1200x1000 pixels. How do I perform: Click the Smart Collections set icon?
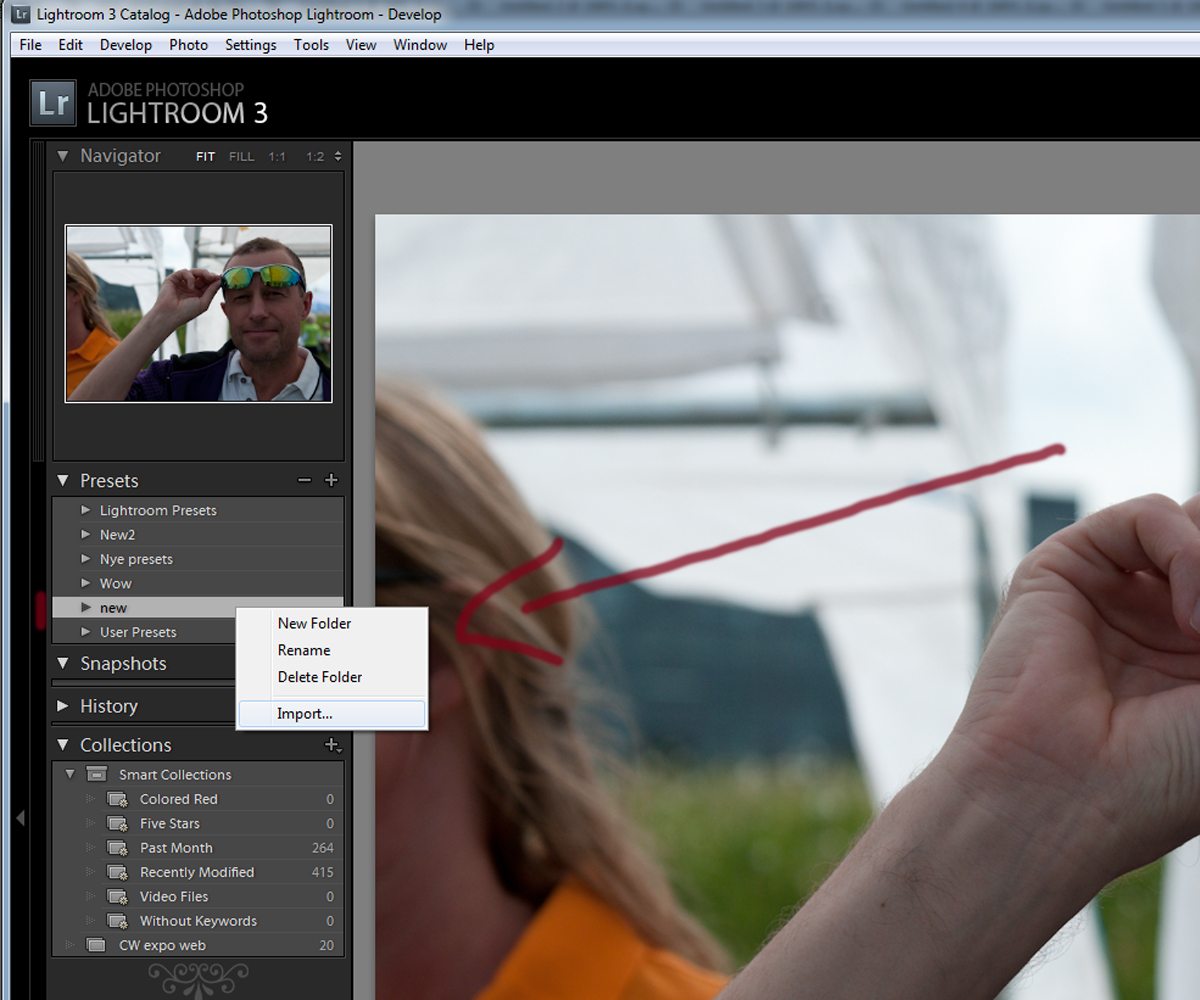[x=96, y=775]
